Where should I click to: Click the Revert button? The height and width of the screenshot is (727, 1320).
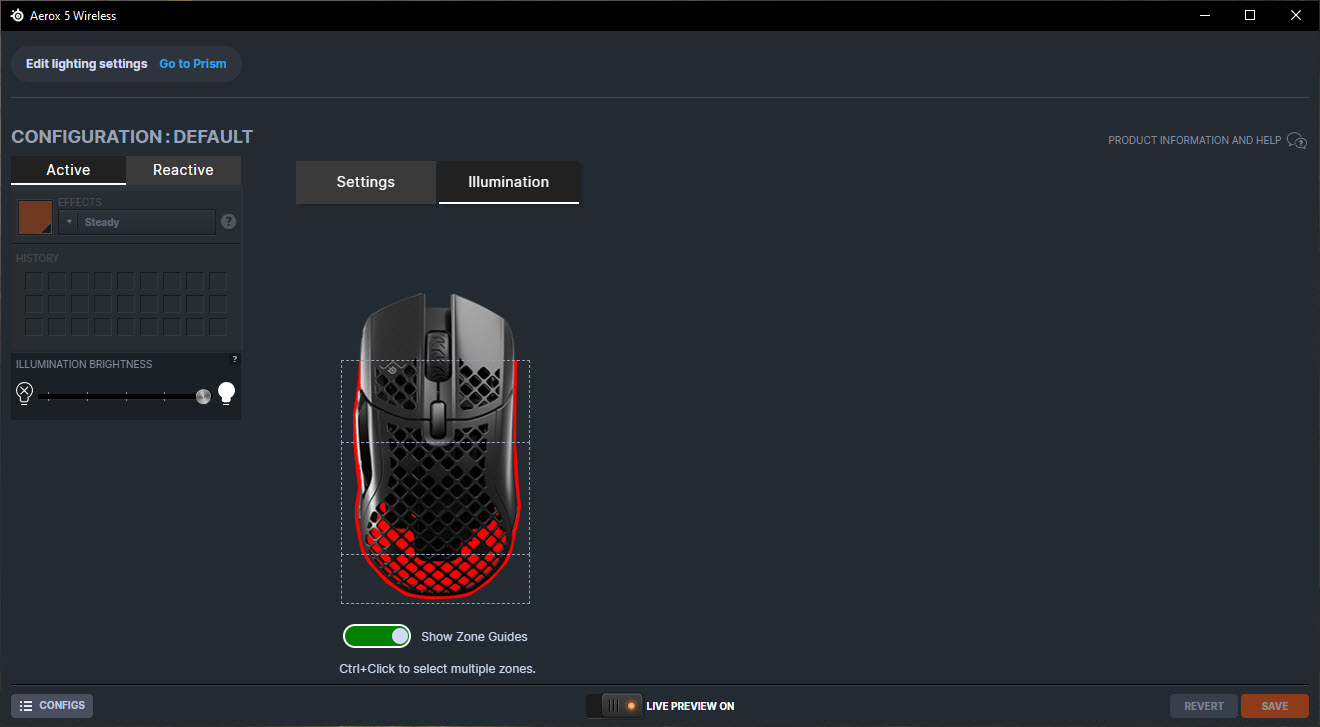tap(1203, 706)
